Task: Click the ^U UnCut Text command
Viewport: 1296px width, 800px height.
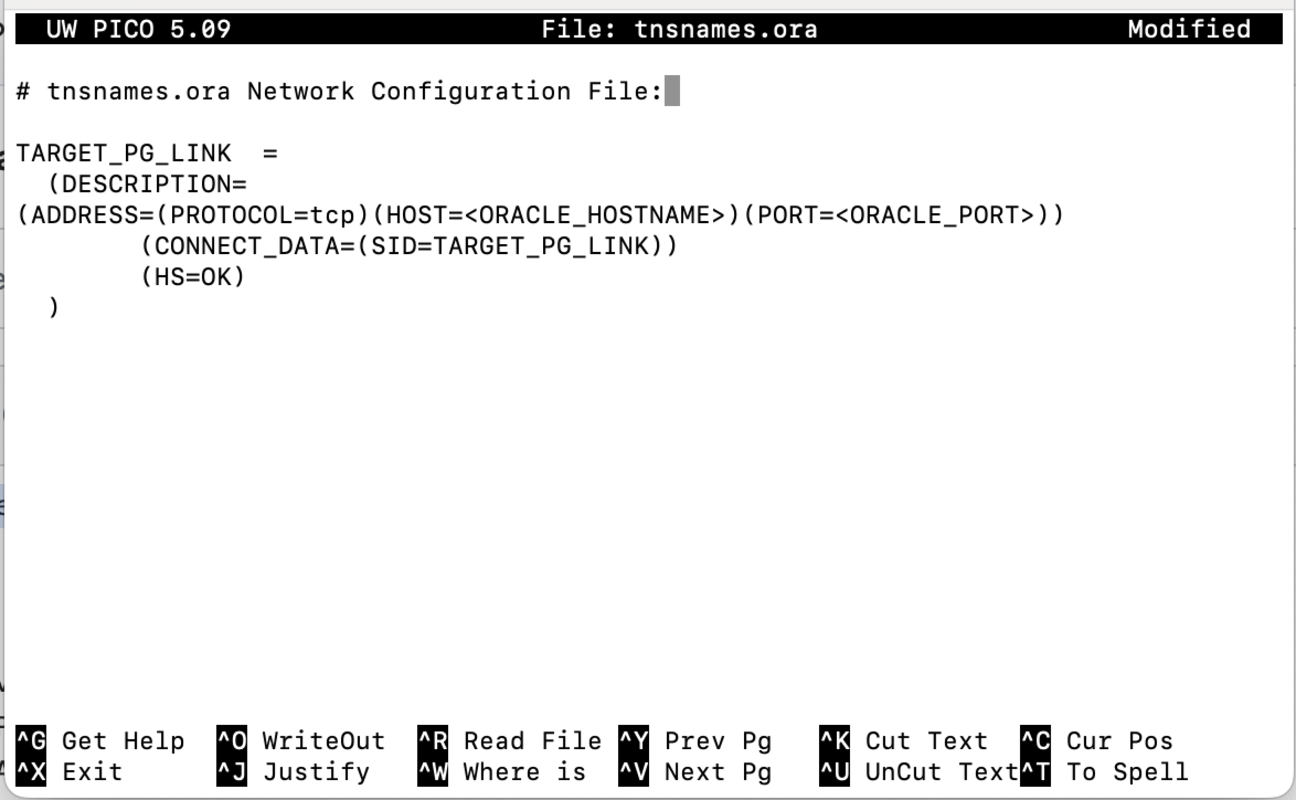Action: [920, 772]
